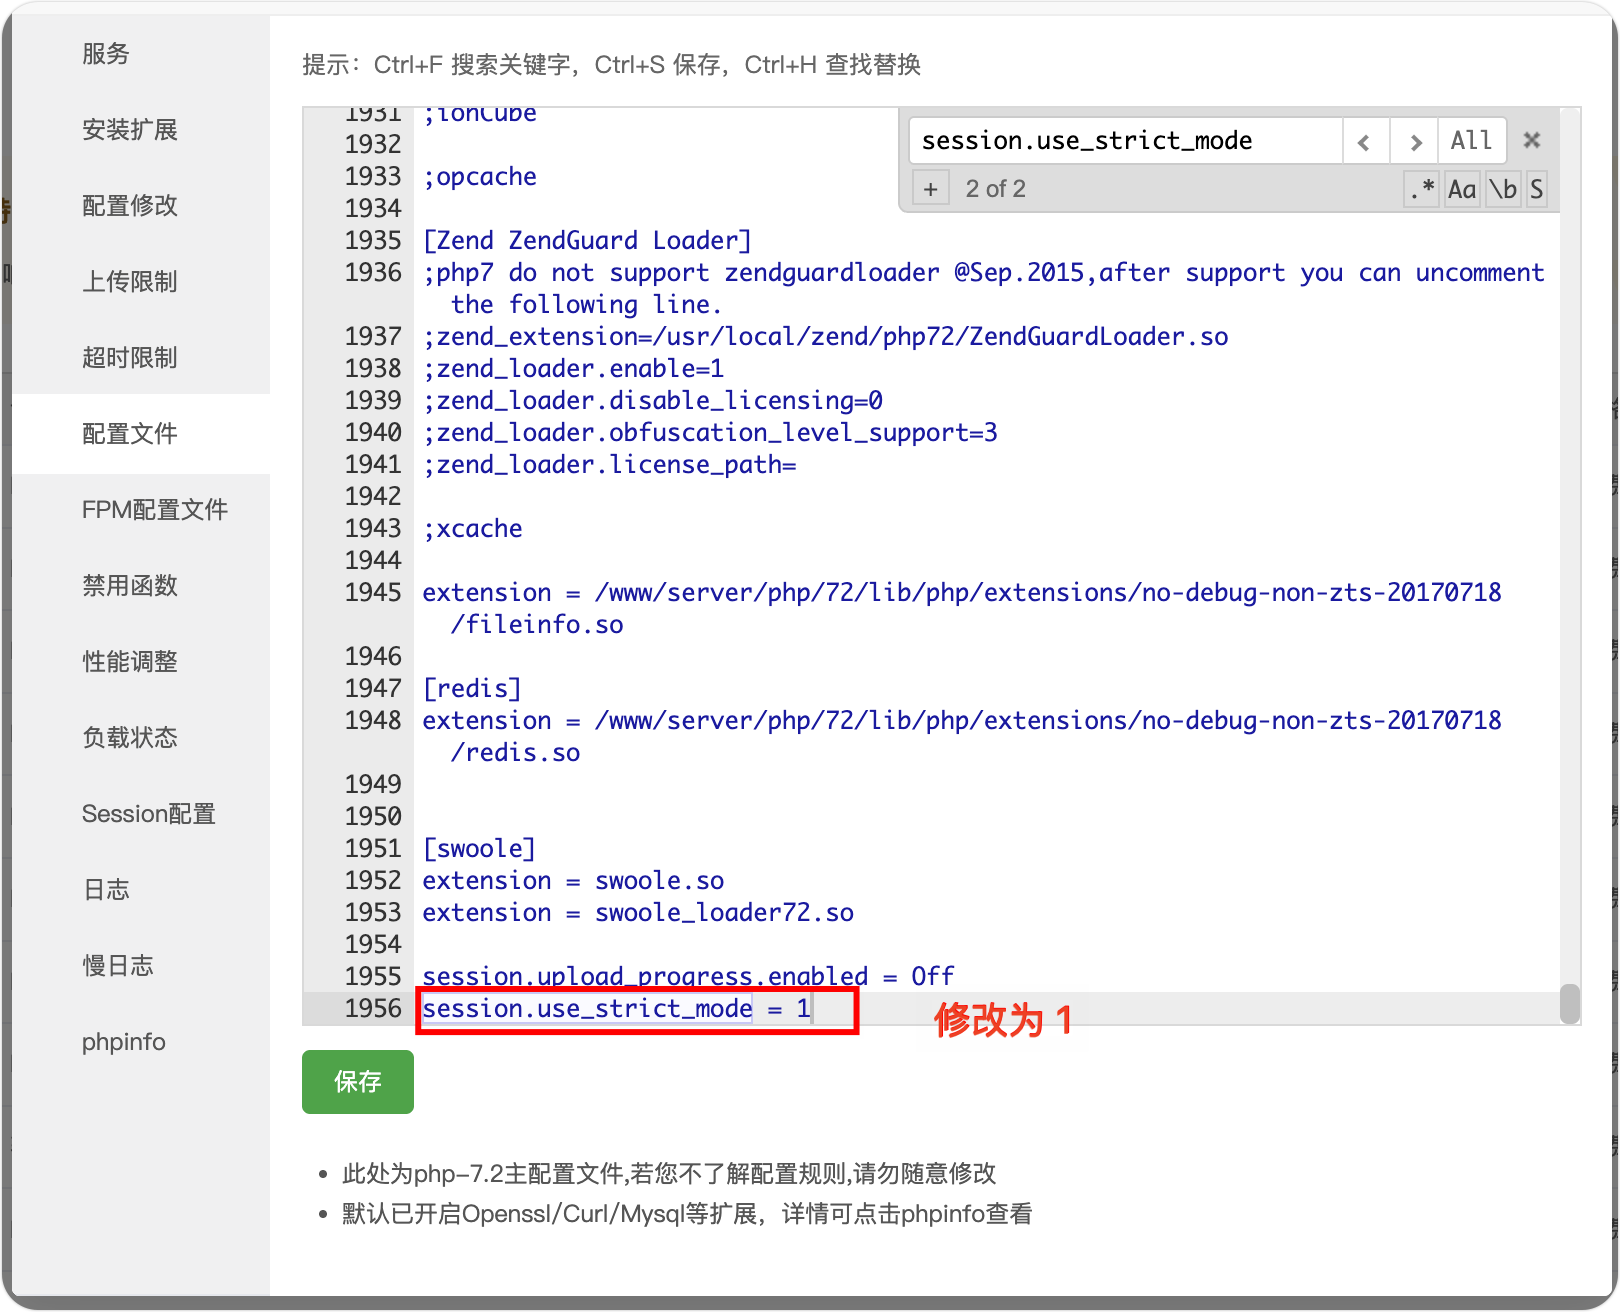Open the 安装扩展 sidebar tab

click(x=141, y=130)
